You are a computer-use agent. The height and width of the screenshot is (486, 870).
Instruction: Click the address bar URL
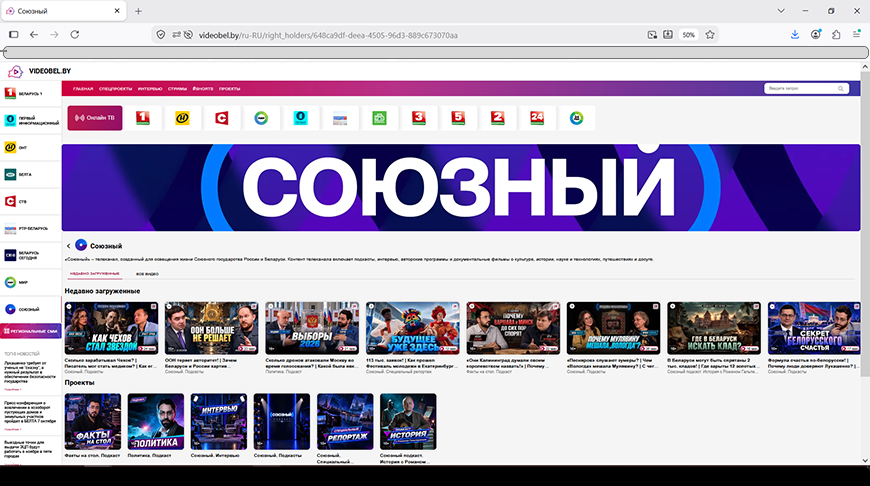pyautogui.click(x=328, y=35)
